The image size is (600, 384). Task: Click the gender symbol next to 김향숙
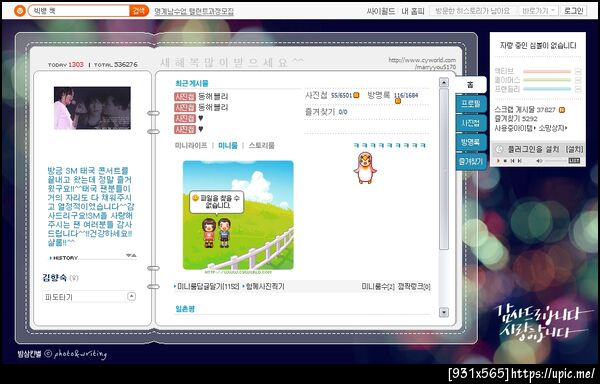pyautogui.click(x=74, y=278)
